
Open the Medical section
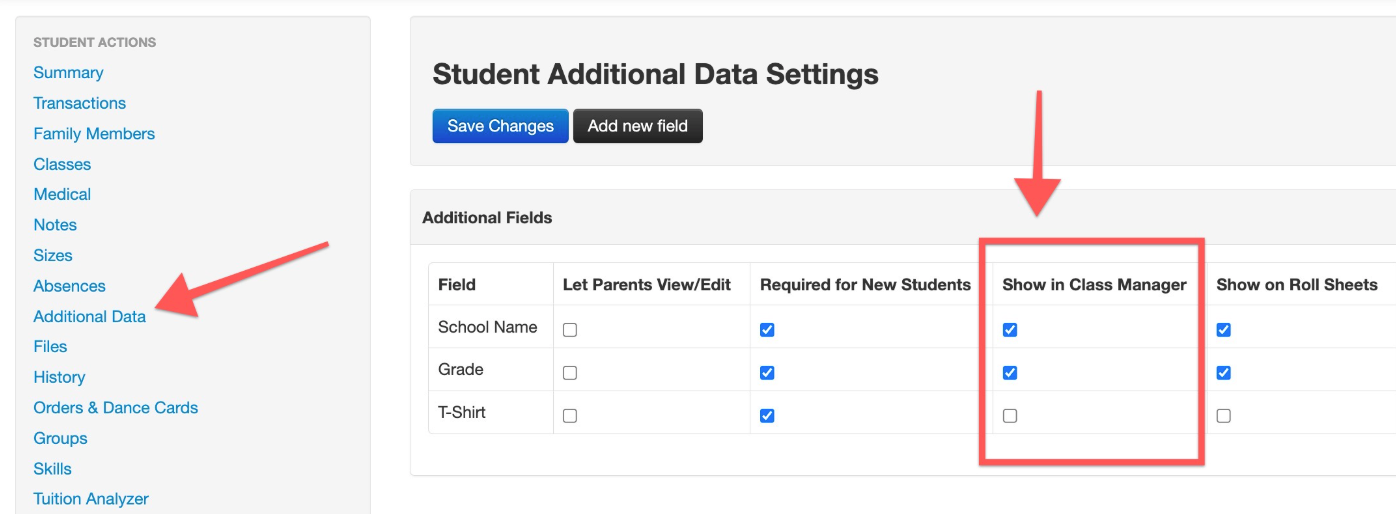pos(62,194)
